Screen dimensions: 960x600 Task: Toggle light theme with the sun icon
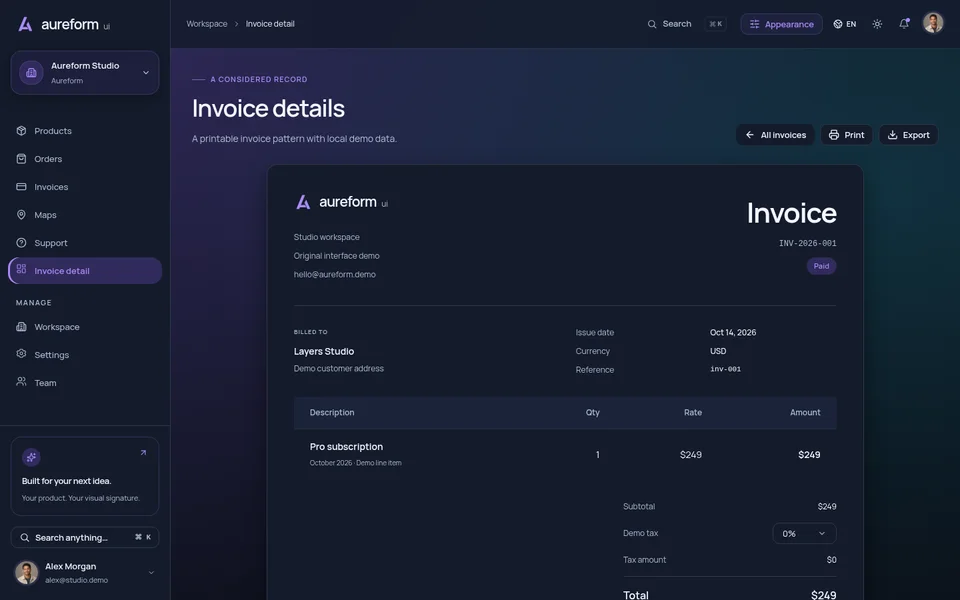[877, 24]
